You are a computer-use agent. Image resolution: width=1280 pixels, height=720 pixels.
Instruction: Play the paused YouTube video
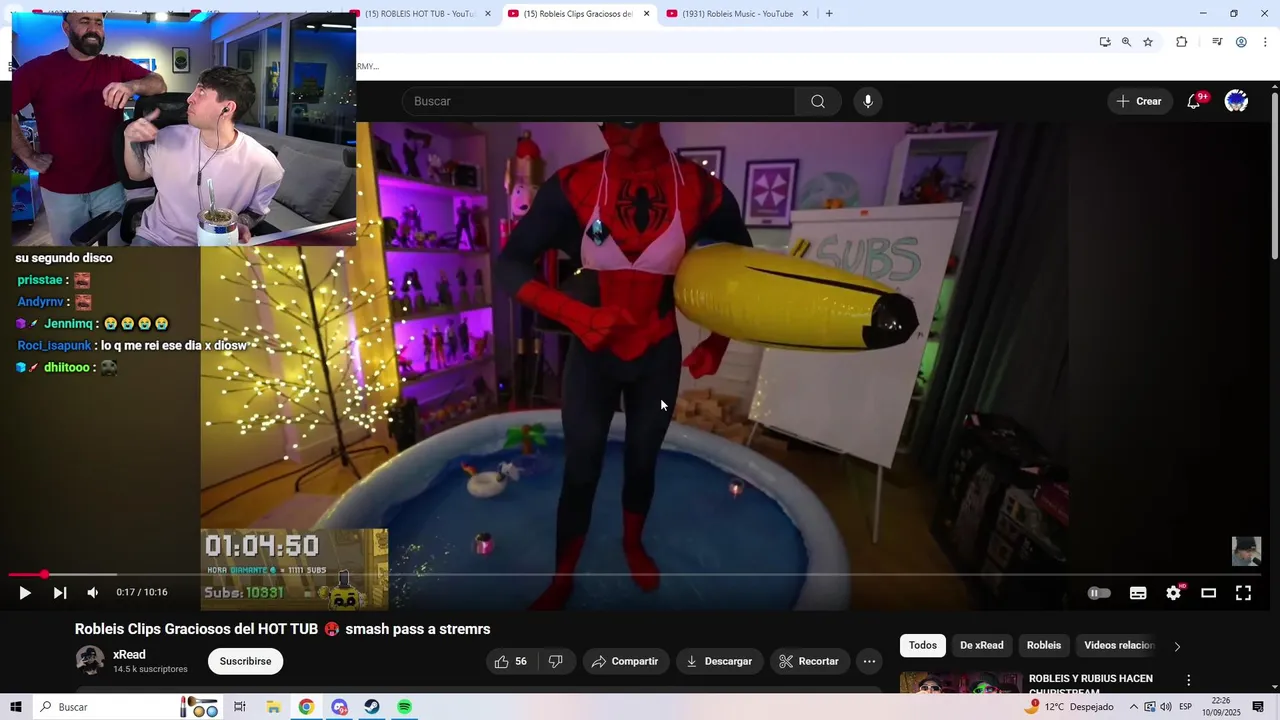pos(25,593)
